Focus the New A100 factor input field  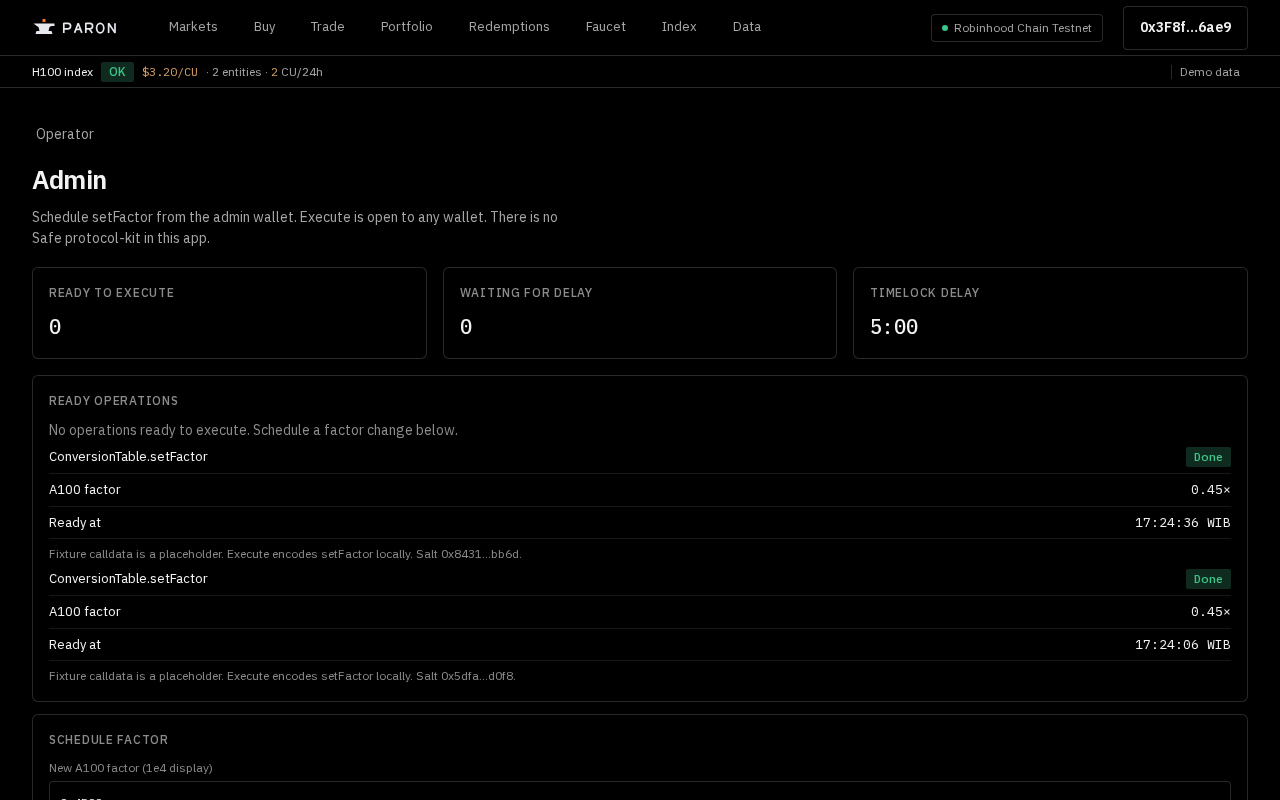pyautogui.click(x=640, y=791)
